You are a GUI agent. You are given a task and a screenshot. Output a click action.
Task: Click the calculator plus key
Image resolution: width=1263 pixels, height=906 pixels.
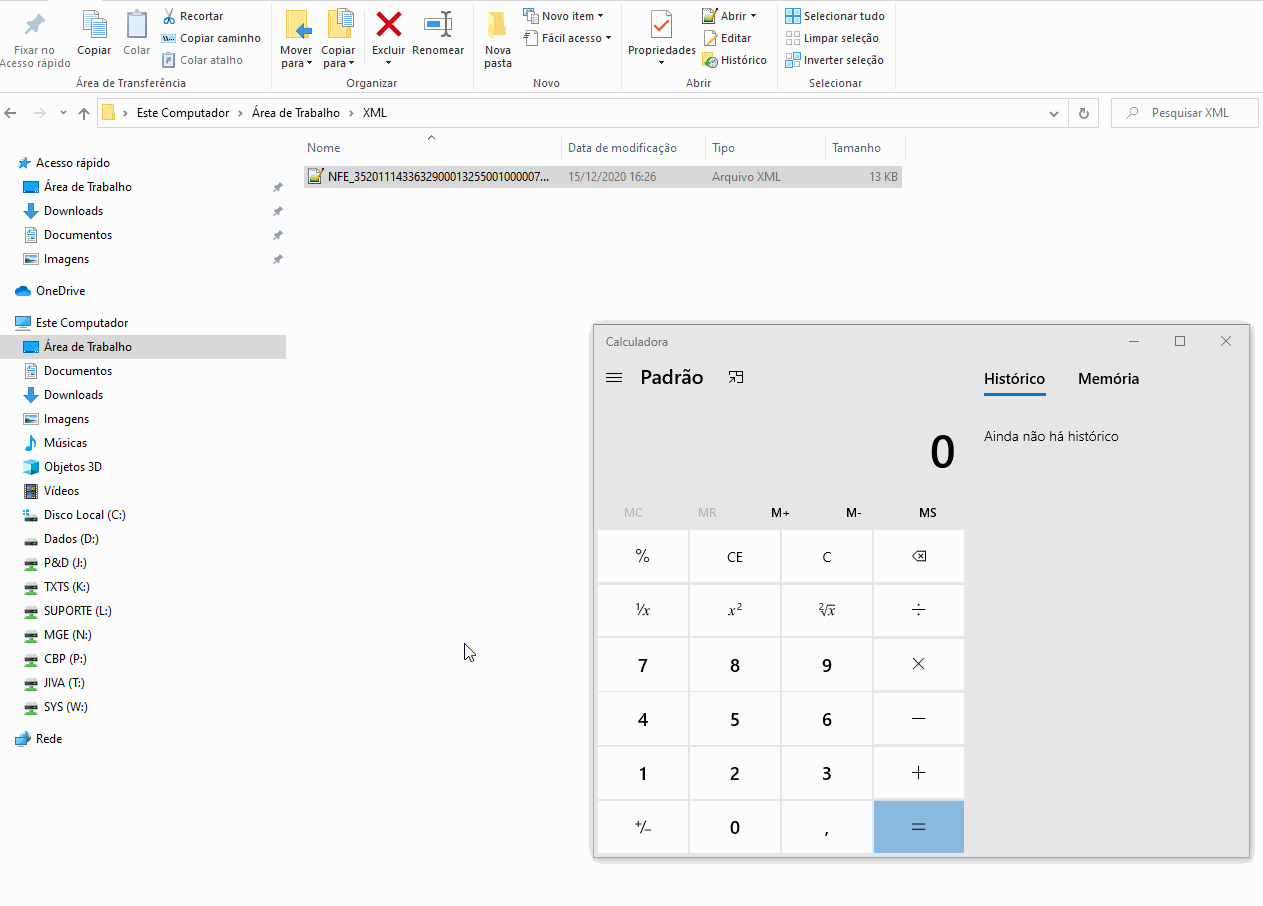click(919, 773)
